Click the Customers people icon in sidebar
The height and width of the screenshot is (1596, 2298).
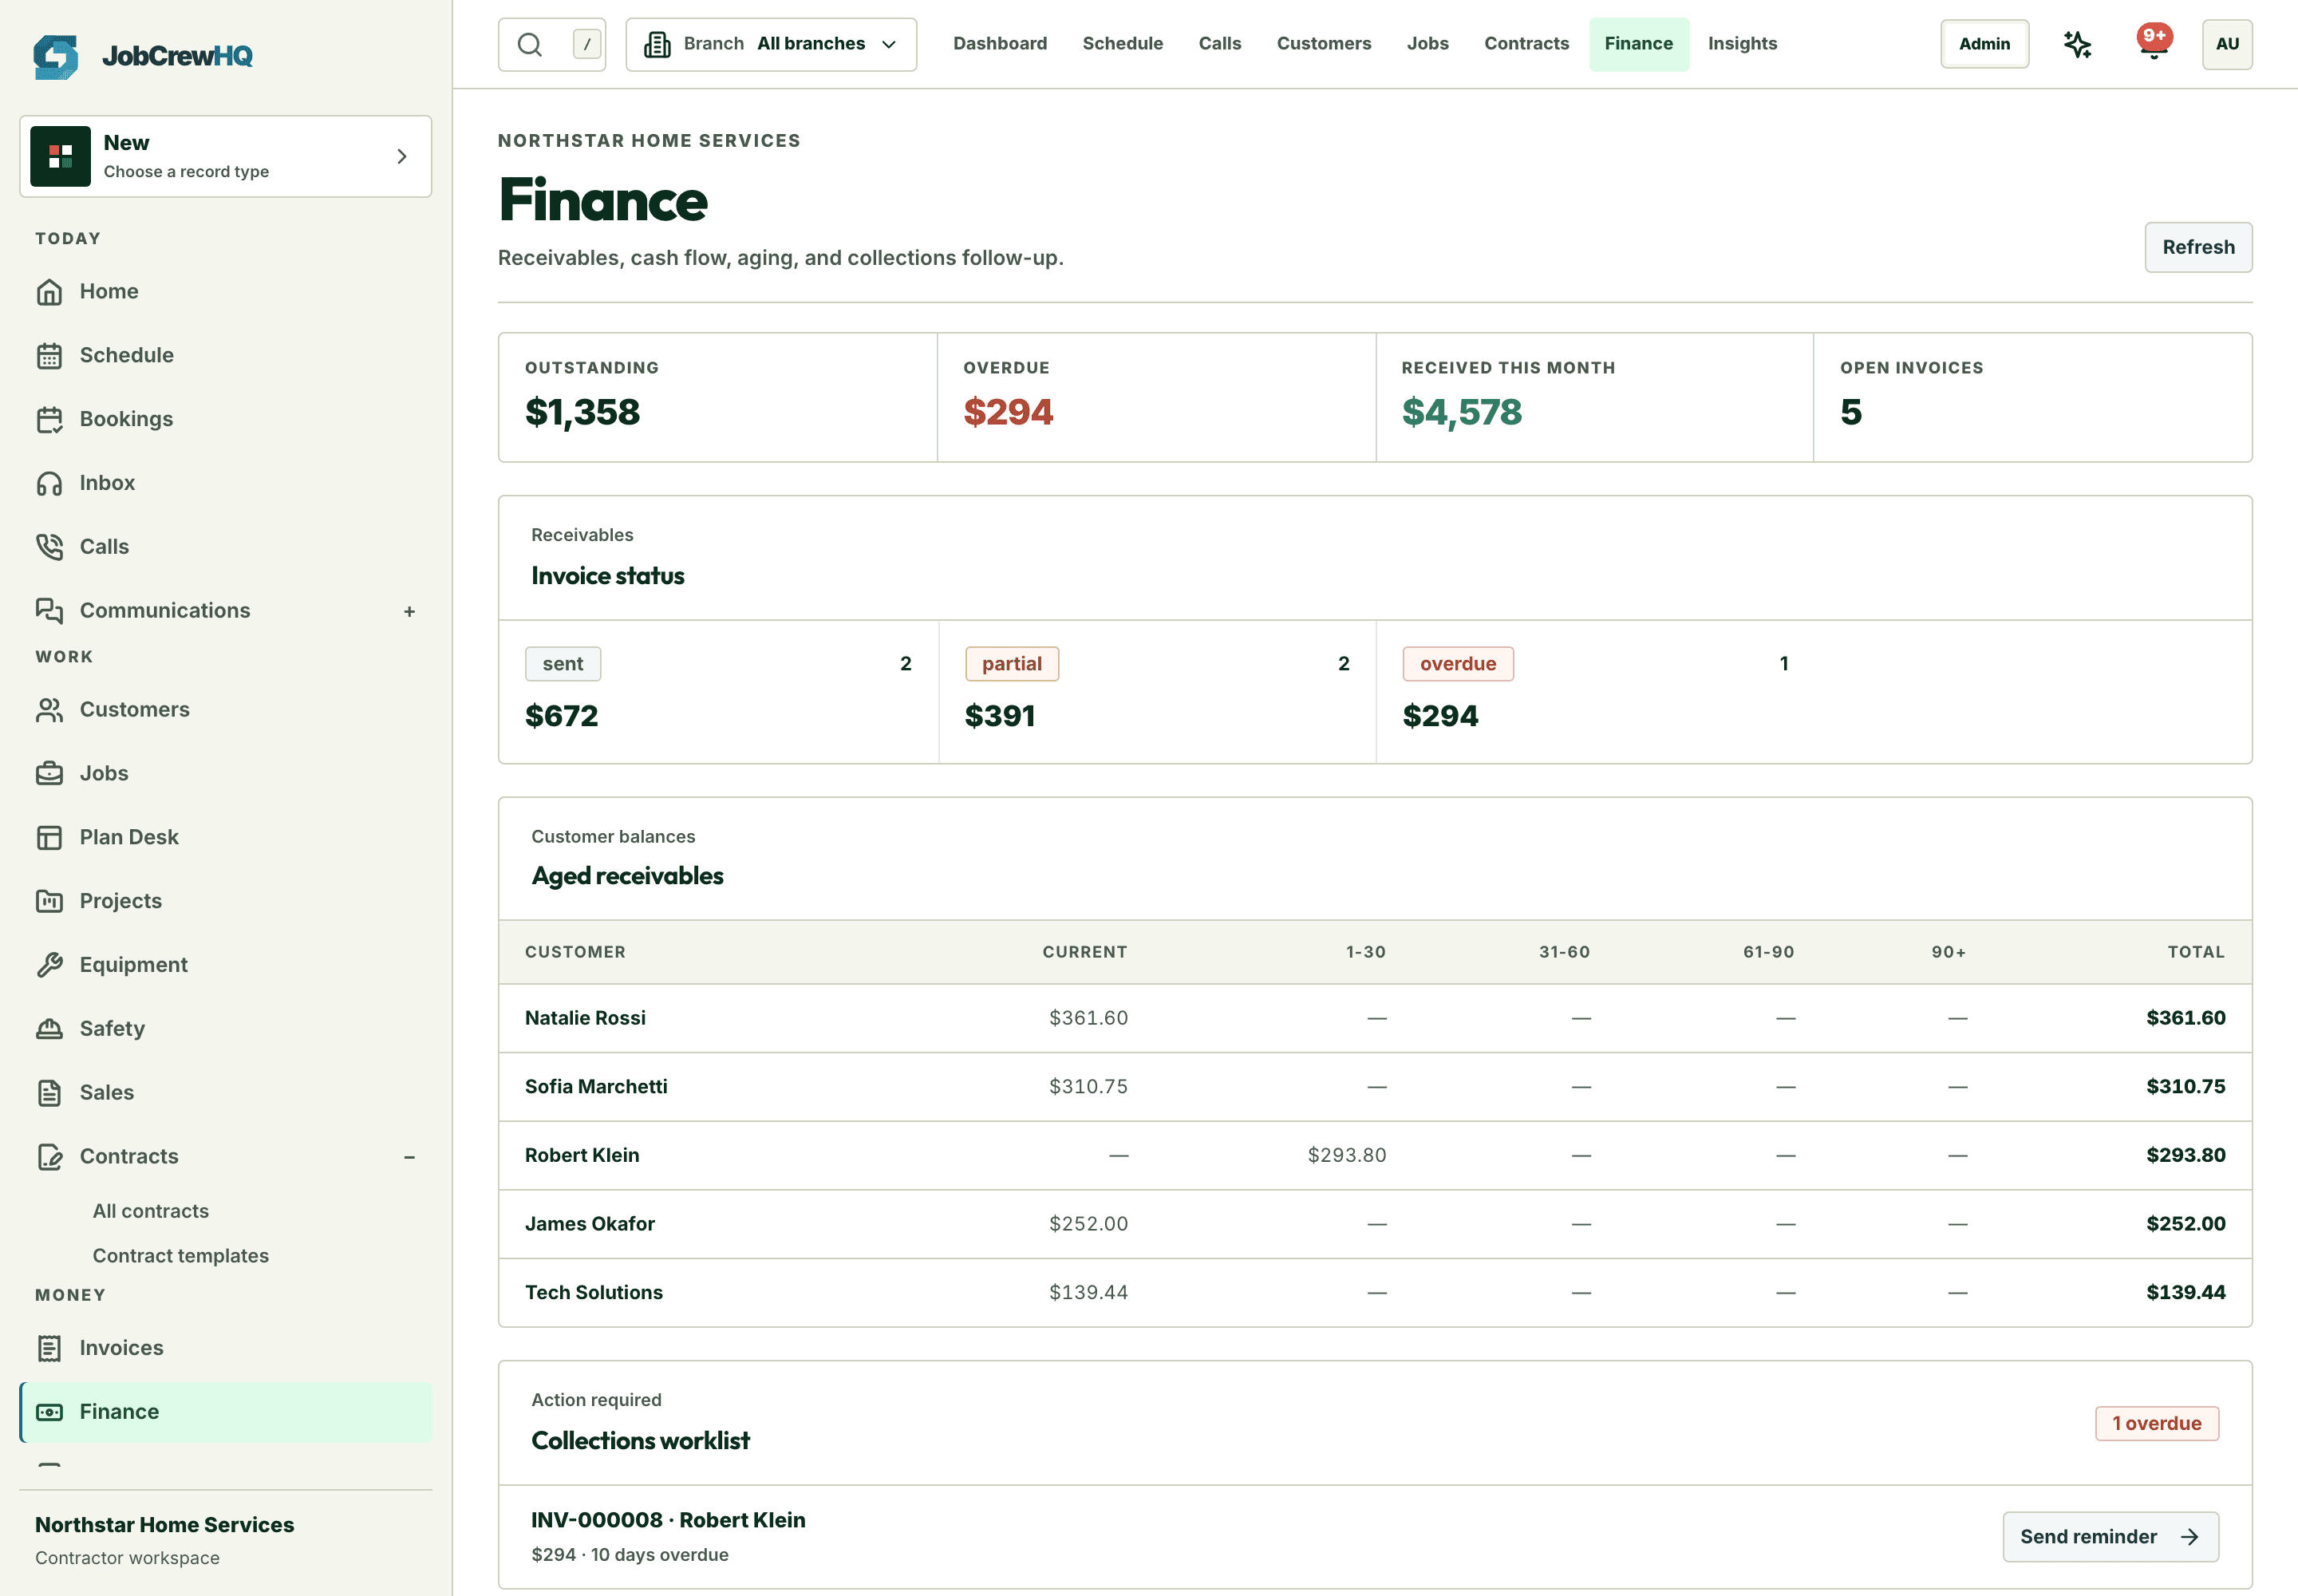click(x=49, y=710)
